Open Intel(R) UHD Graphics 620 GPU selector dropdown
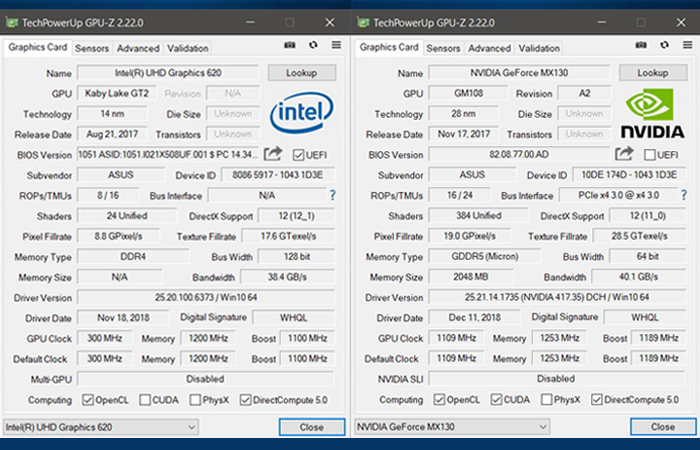Screen dimensions: 700x450 coord(101,427)
